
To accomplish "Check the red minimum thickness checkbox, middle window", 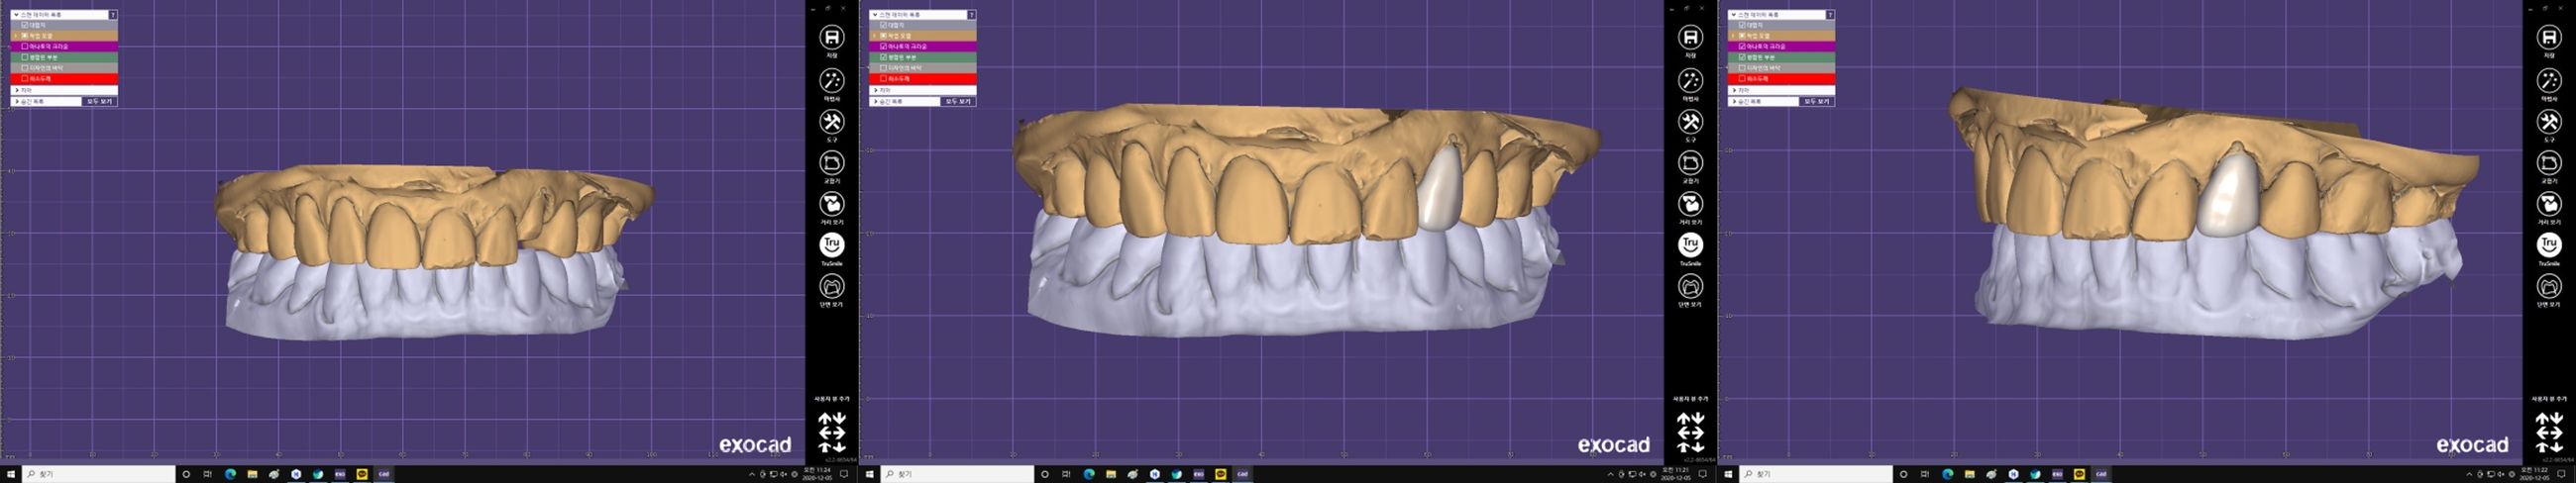I will [x=884, y=78].
